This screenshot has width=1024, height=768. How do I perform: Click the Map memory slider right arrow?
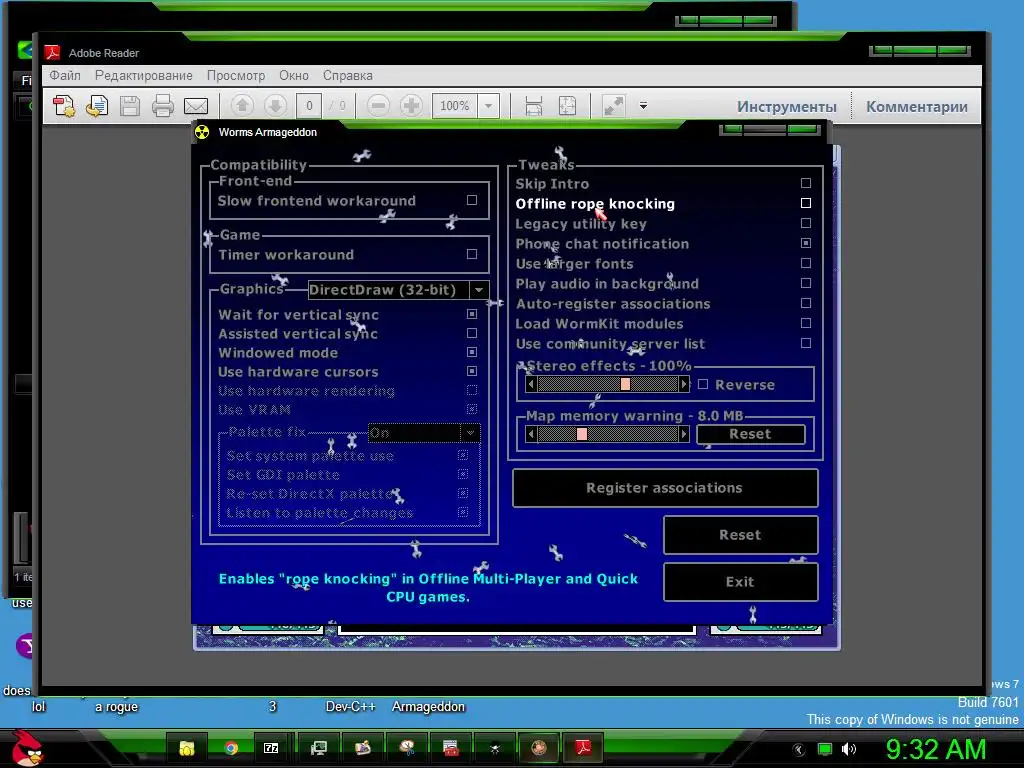[684, 434]
